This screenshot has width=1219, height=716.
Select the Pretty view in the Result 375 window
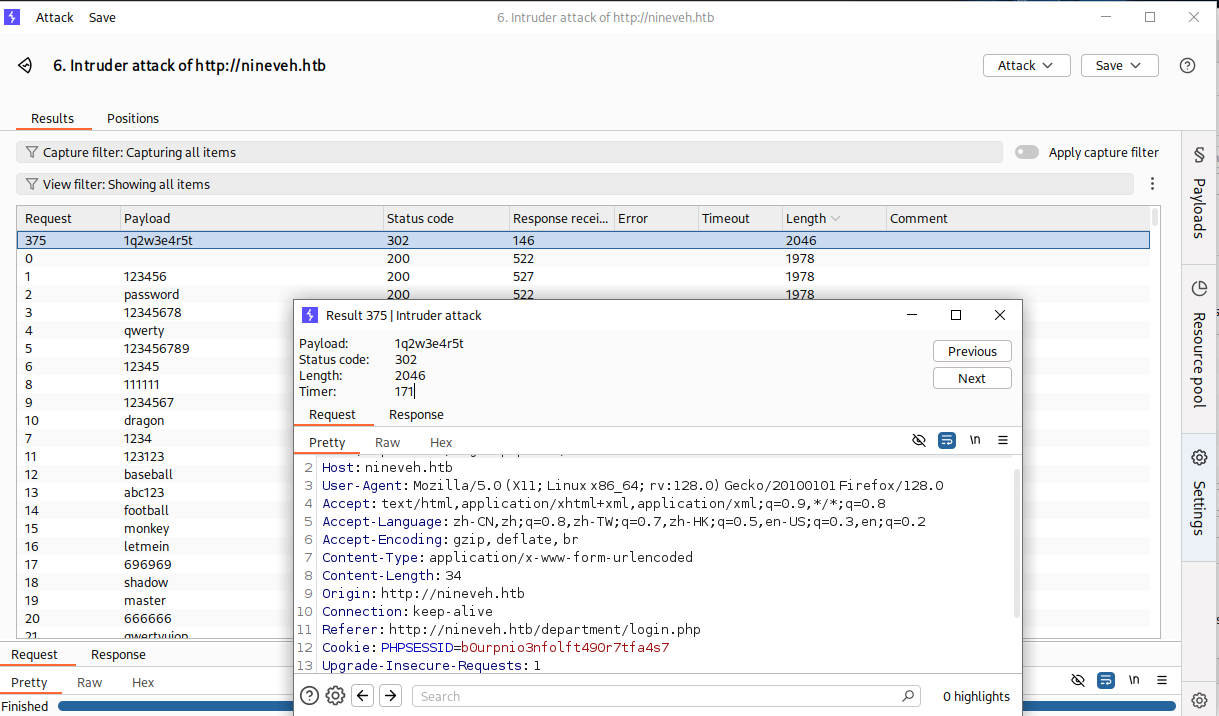coord(327,442)
